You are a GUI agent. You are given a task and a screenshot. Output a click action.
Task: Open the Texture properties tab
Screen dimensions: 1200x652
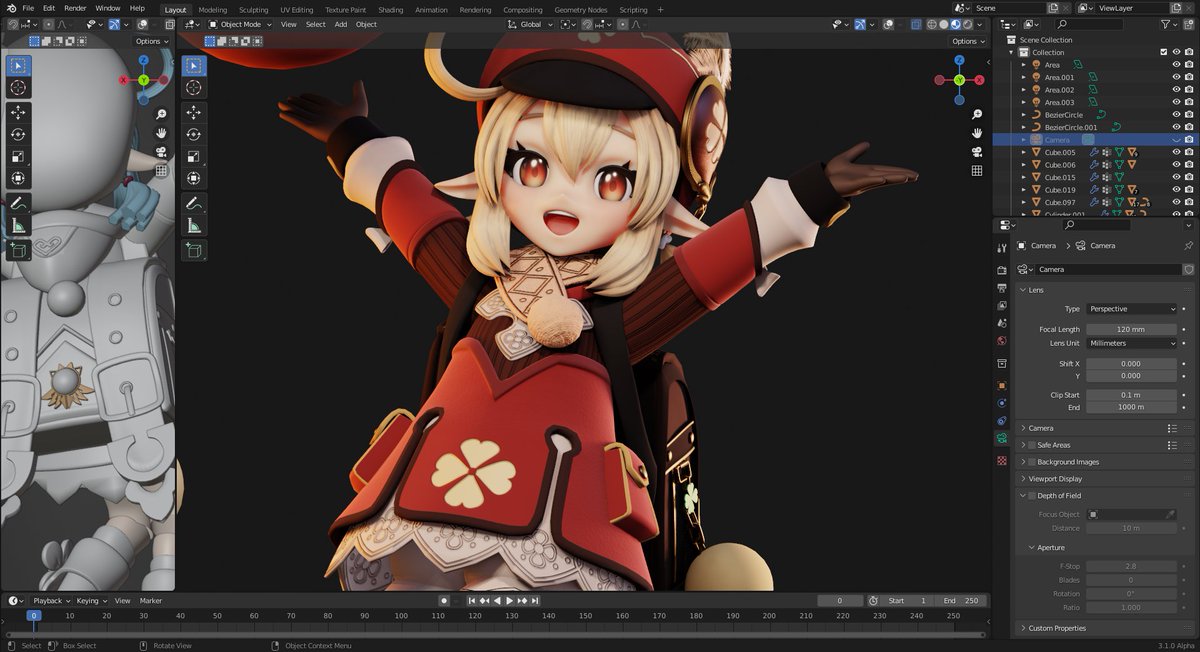tap(1002, 461)
